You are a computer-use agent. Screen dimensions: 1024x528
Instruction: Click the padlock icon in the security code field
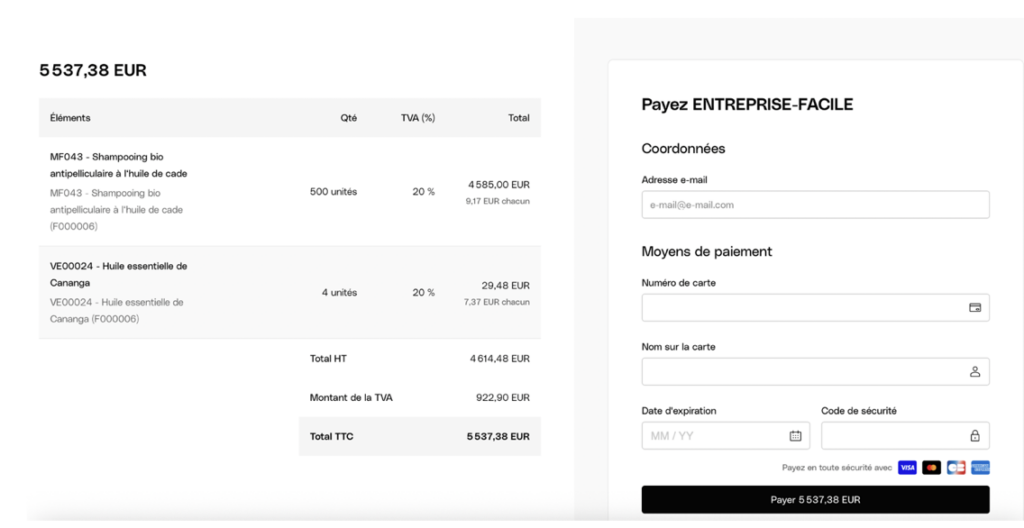tap(975, 436)
